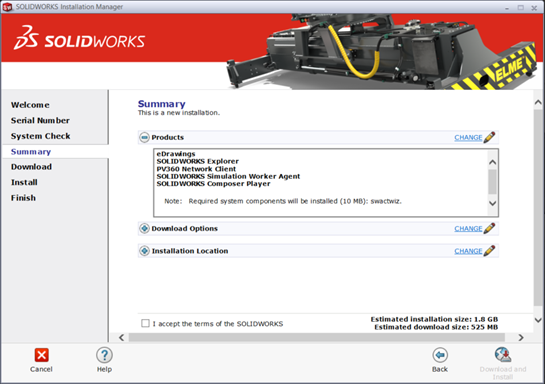Click the 3DS SOLIDWORKS logo in banner

[x=79, y=38]
